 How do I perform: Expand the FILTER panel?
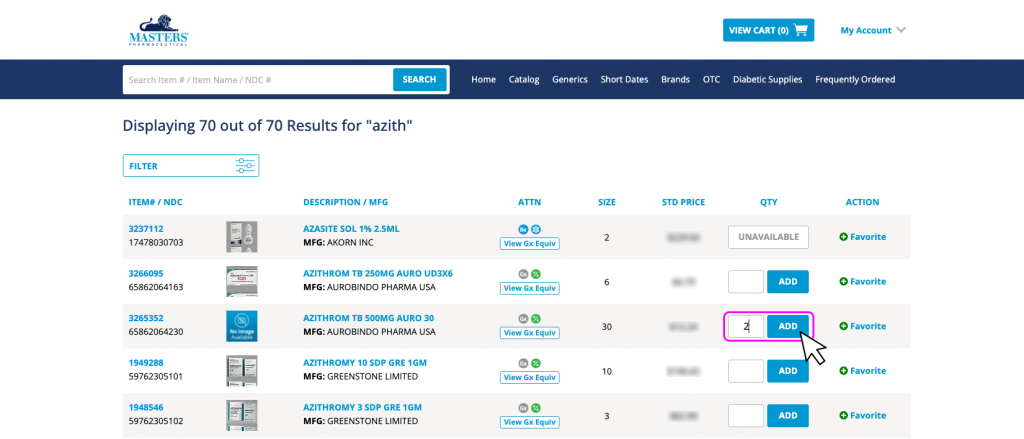(x=191, y=166)
